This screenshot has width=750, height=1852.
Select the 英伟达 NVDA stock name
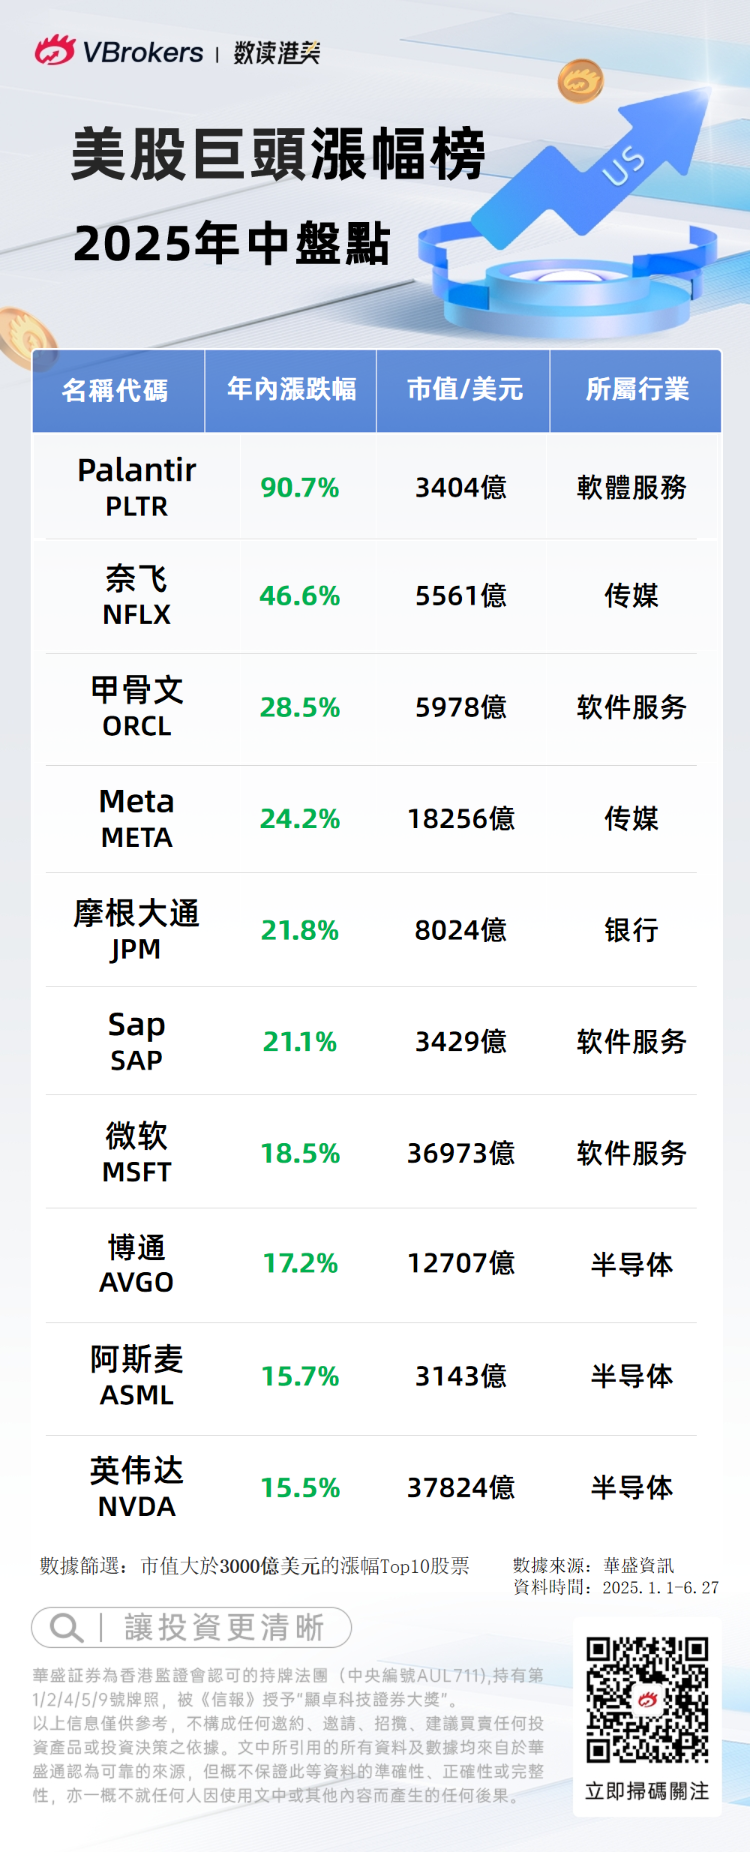(x=137, y=1487)
